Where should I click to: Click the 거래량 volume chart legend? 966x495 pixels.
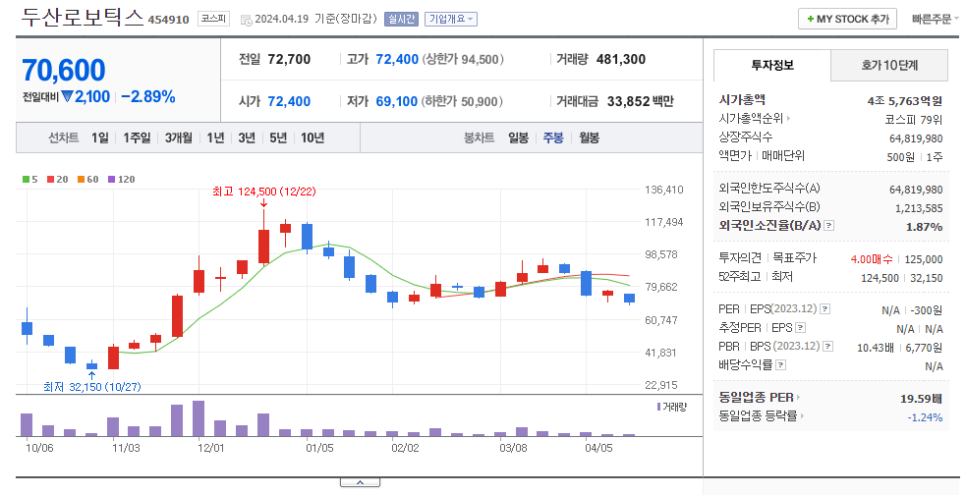(x=672, y=407)
